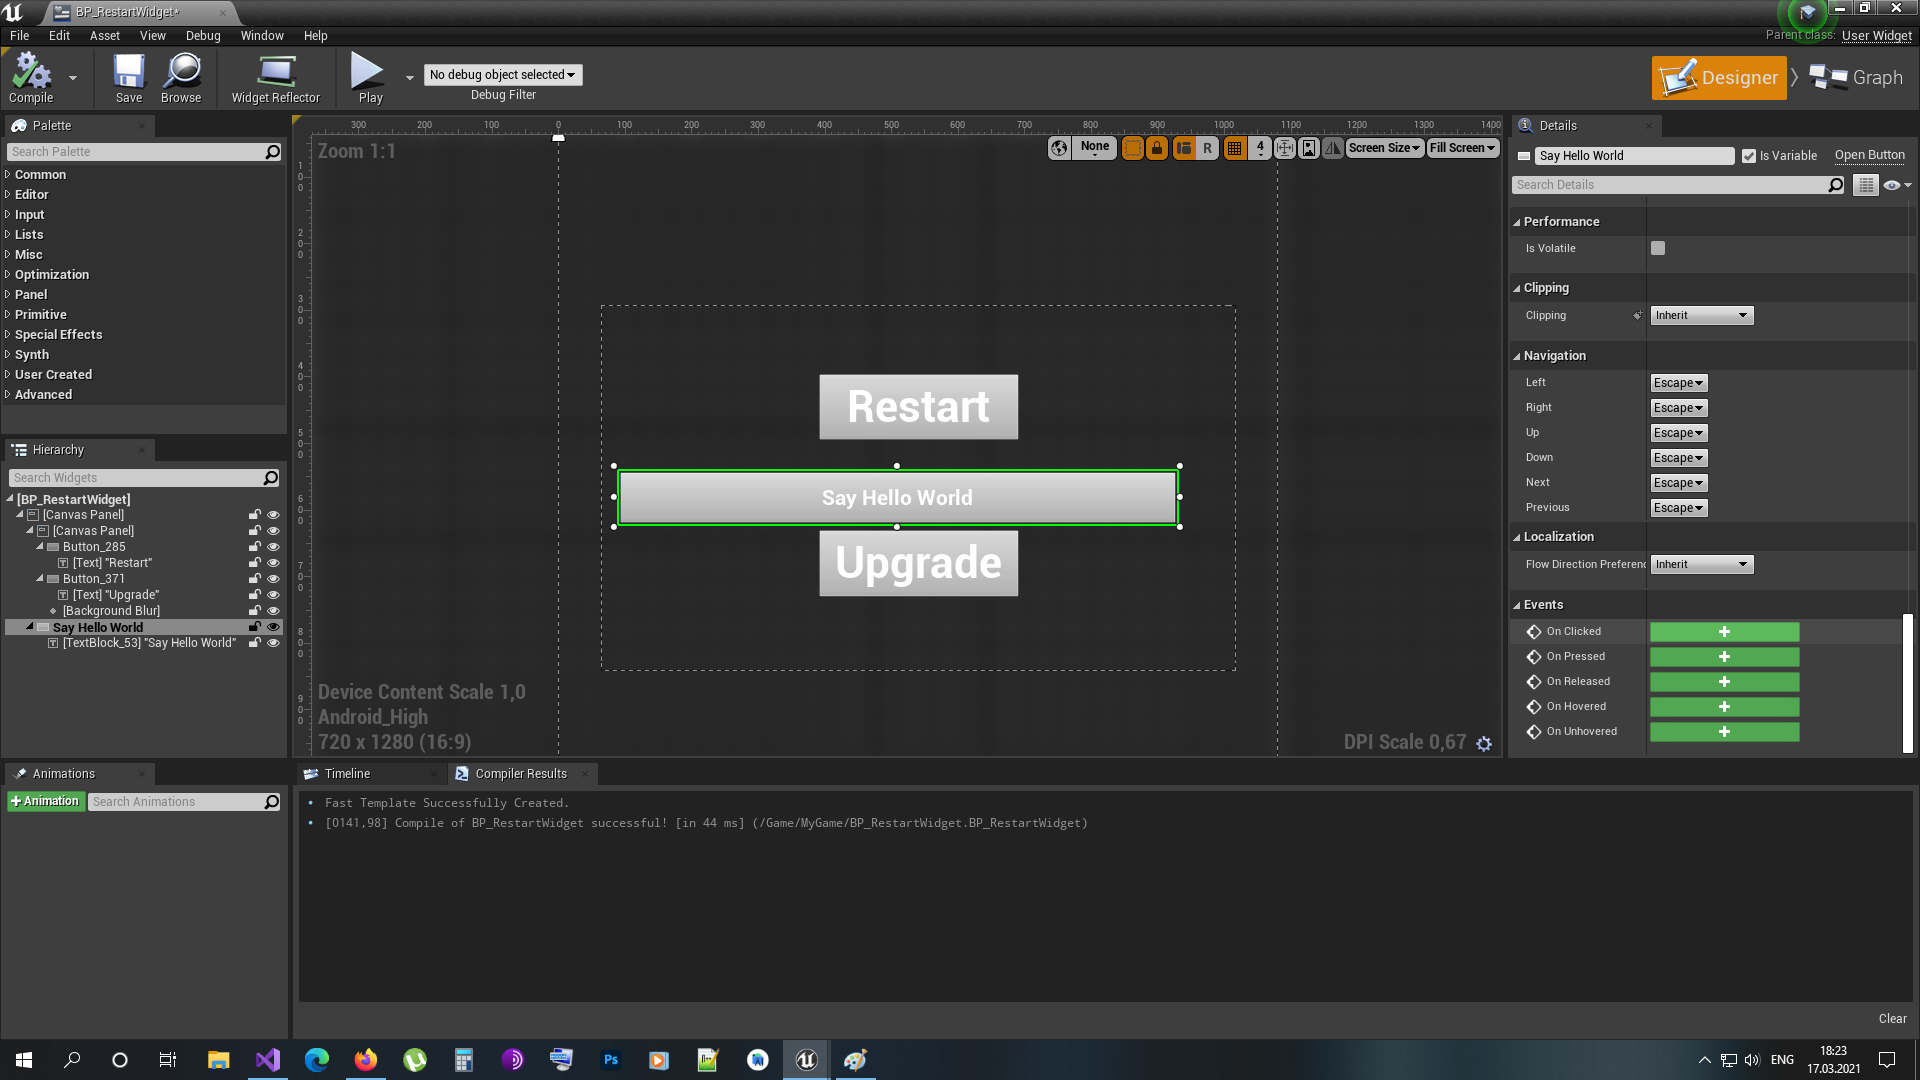
Task: Click the Details property matrix grid icon
Action: click(1866, 185)
